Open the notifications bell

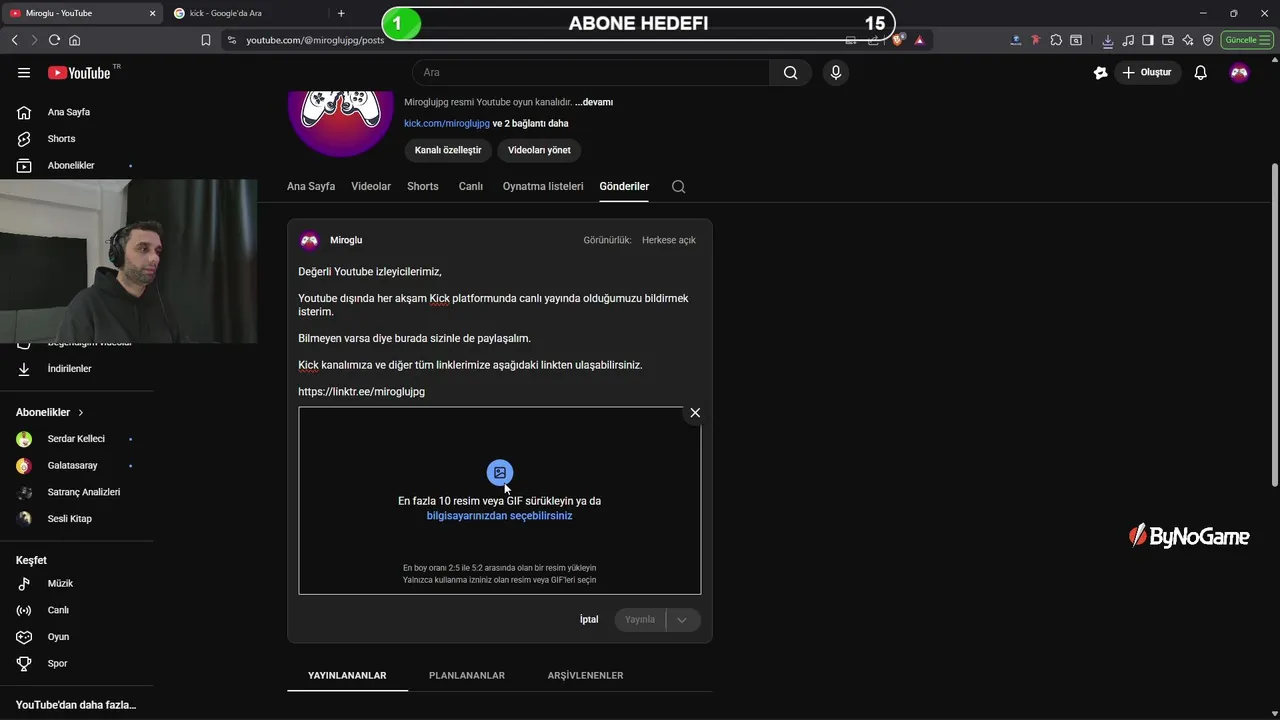1201,72
